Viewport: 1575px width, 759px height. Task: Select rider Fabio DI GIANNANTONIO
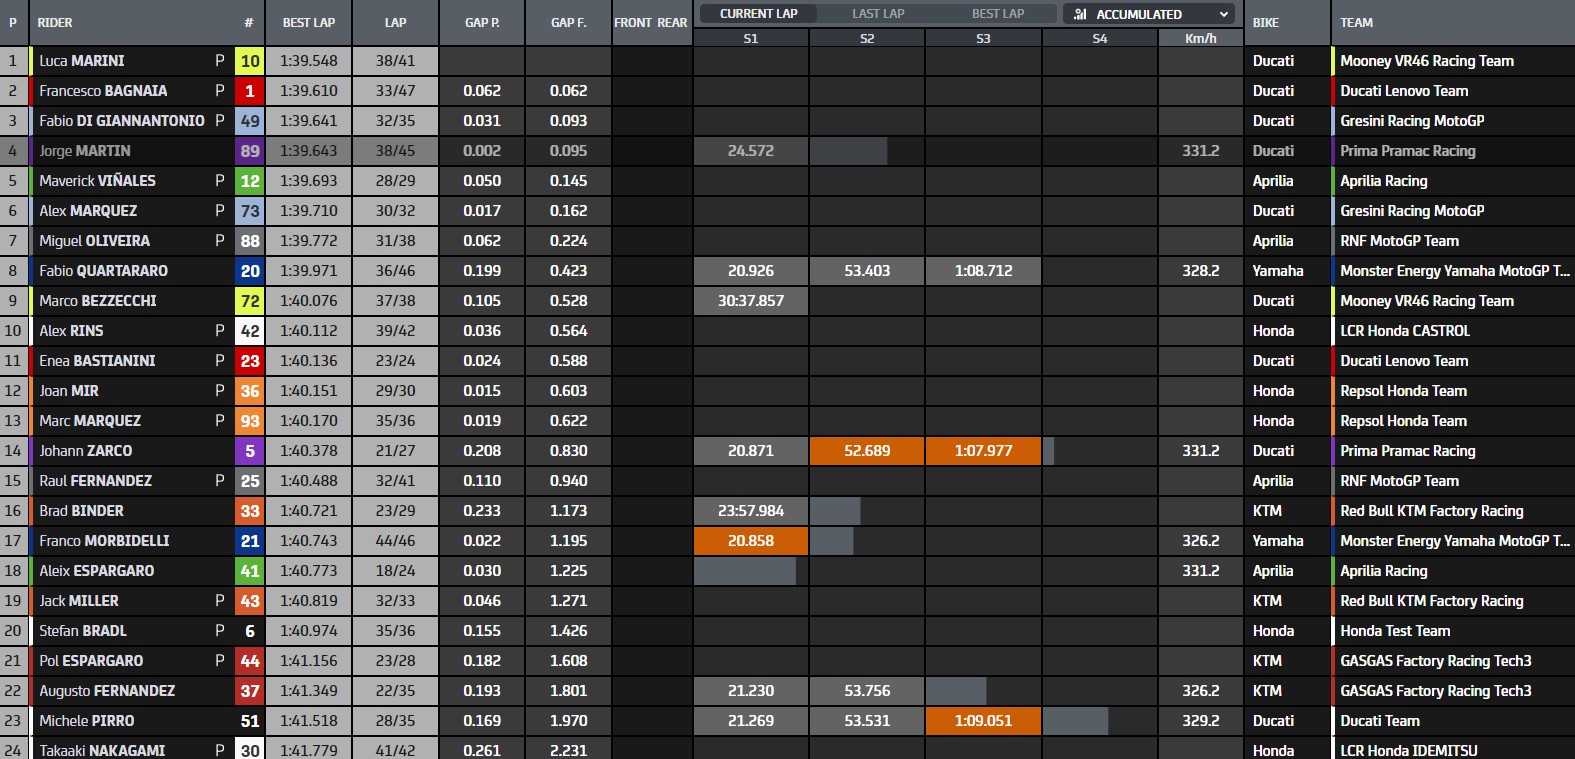click(x=122, y=121)
